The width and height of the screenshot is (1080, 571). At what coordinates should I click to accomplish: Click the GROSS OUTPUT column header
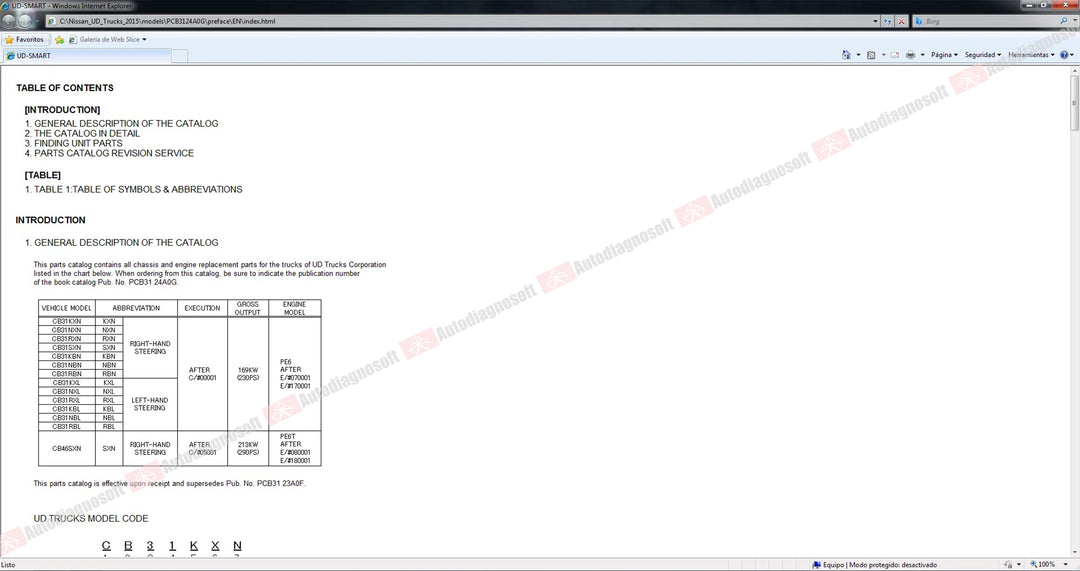pyautogui.click(x=248, y=308)
